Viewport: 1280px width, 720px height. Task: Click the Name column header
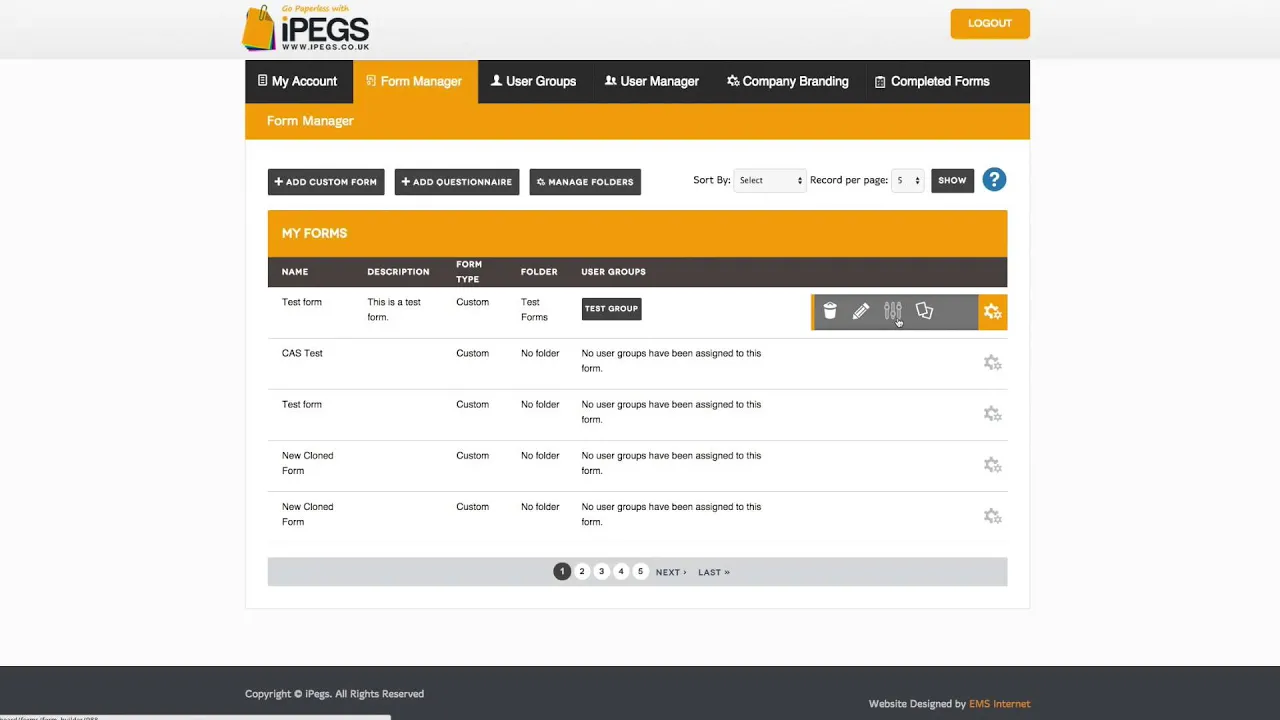coord(295,272)
